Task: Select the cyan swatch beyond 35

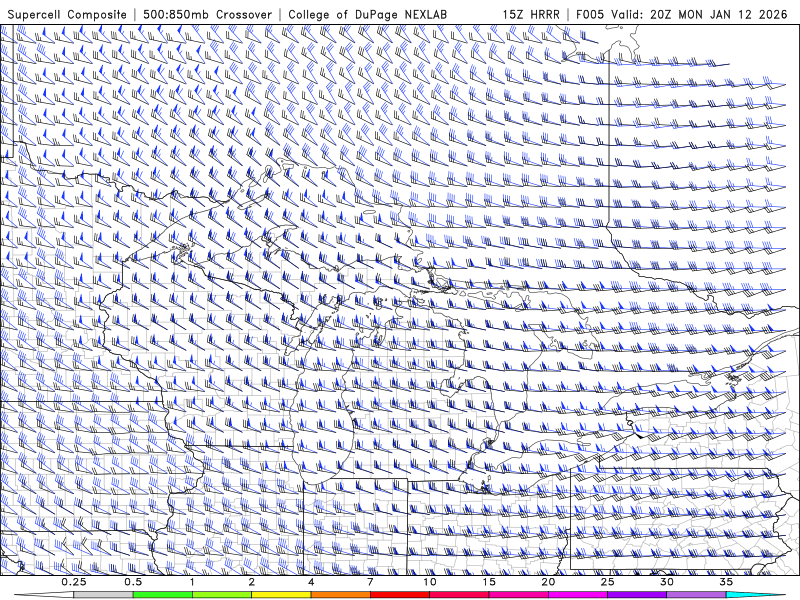Action: pyautogui.click(x=755, y=595)
